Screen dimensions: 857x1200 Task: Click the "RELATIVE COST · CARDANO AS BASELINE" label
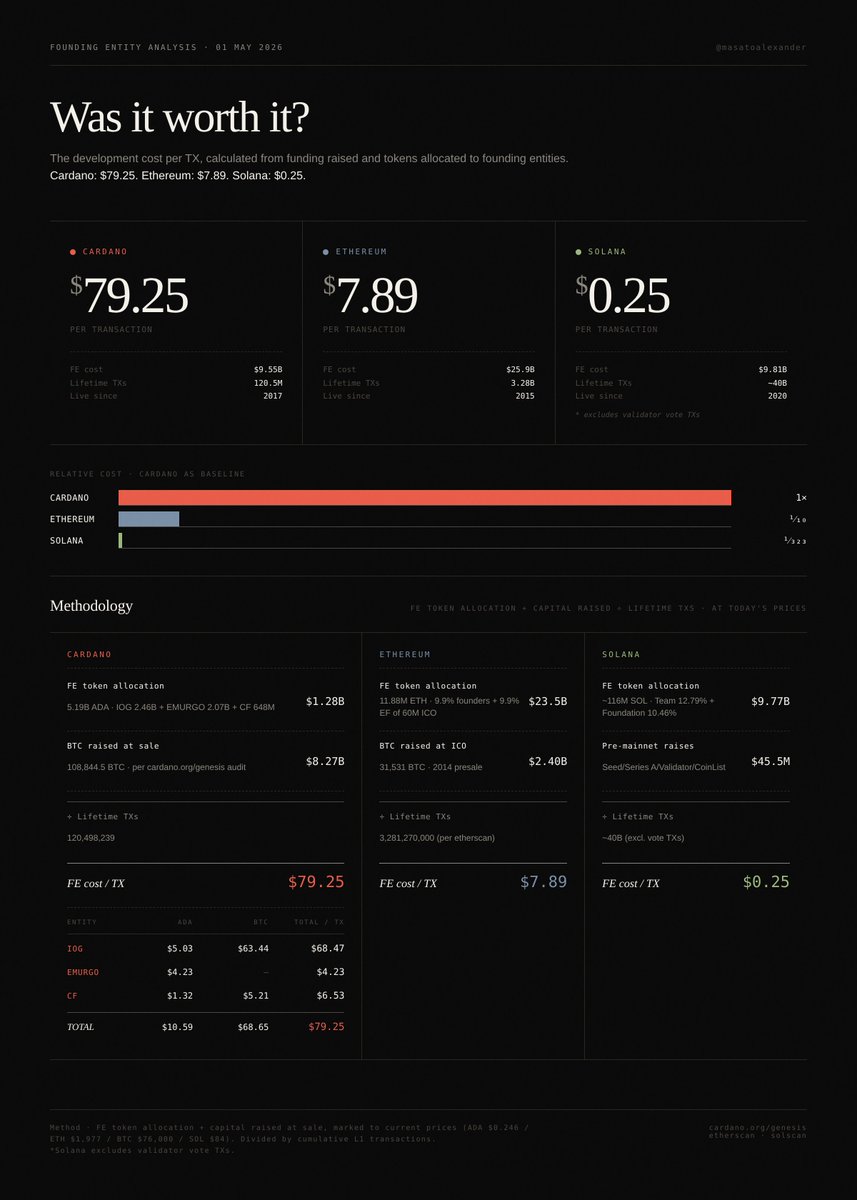coord(147,474)
